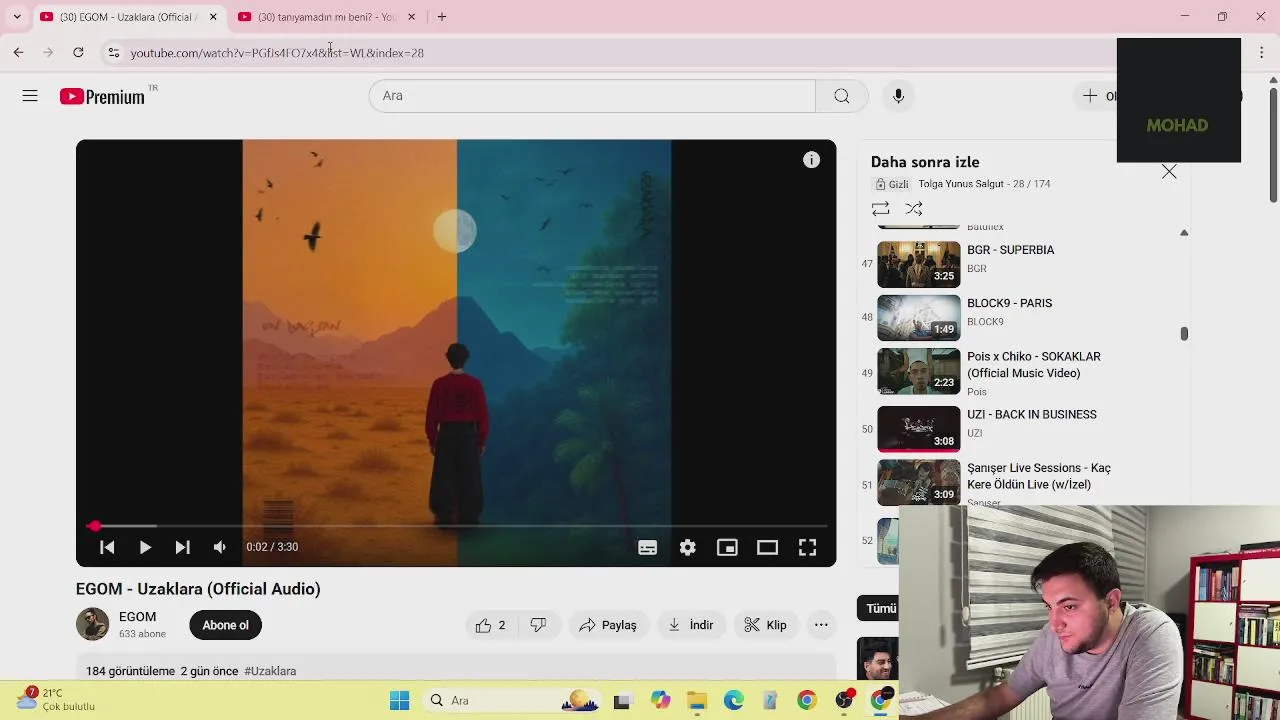This screenshot has width=1280, height=720.
Task: Go back in browser history
Action: pyautogui.click(x=18, y=52)
